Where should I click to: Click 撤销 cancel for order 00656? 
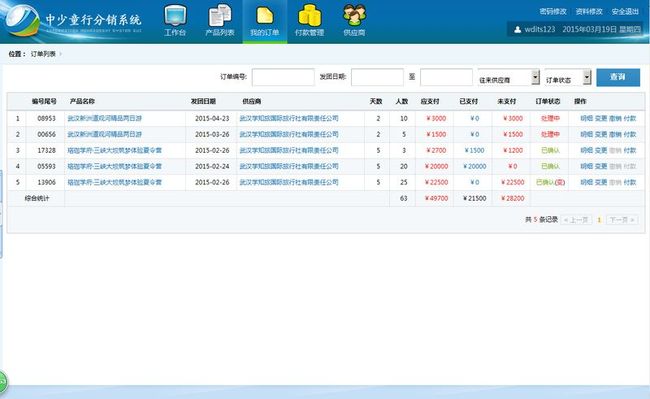point(615,134)
